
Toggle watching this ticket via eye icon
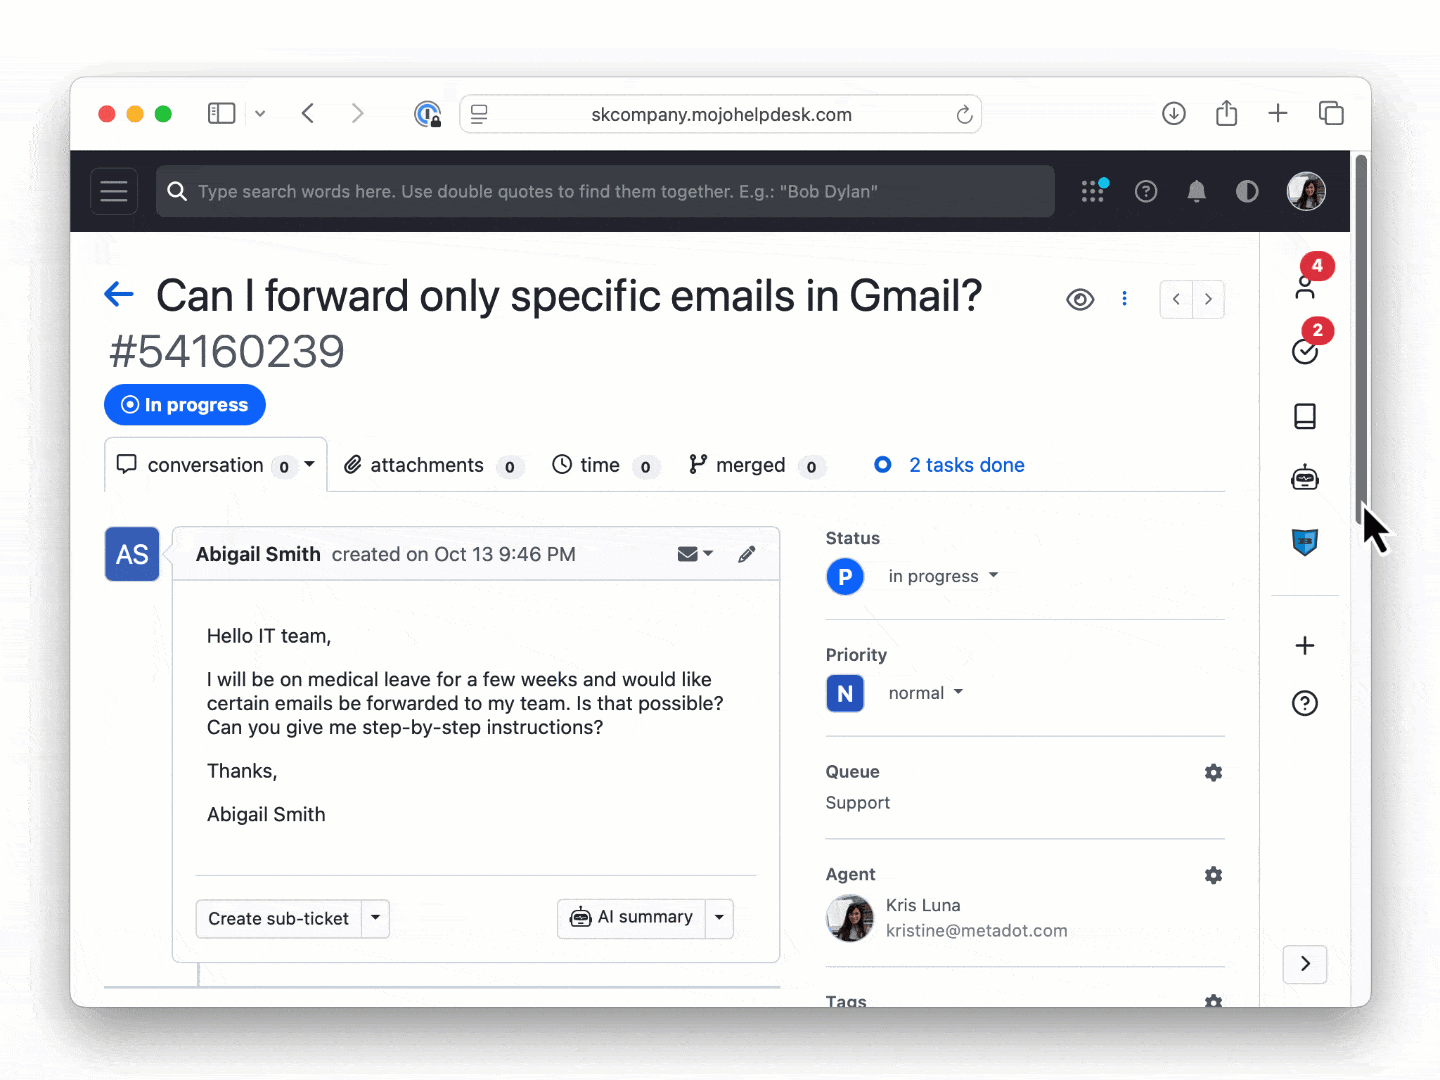[x=1080, y=299]
